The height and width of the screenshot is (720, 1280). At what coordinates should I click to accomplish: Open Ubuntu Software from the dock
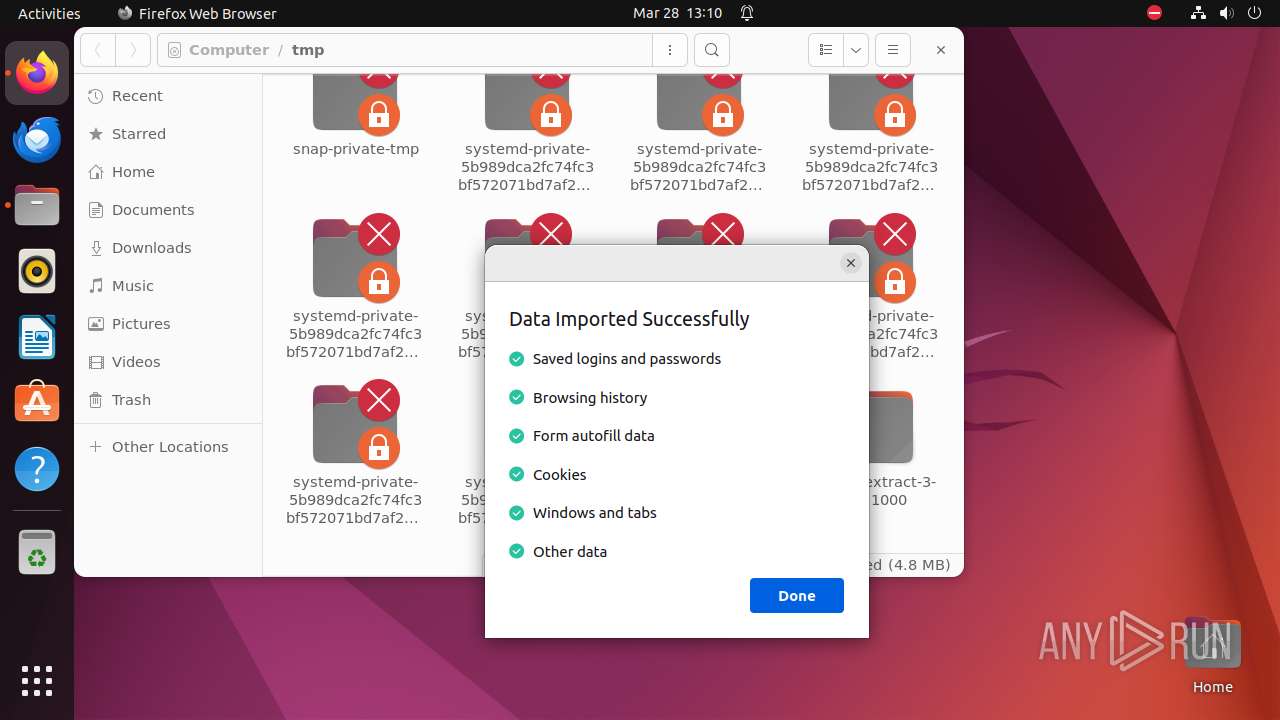(37, 403)
